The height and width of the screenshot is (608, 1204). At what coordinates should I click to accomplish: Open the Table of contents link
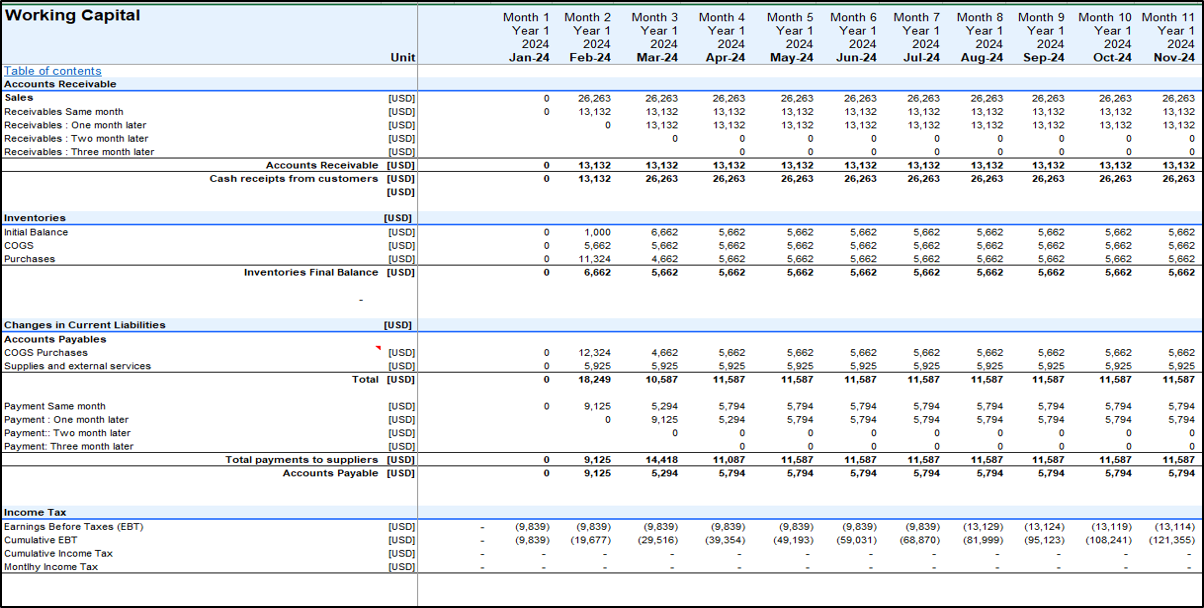[52, 71]
